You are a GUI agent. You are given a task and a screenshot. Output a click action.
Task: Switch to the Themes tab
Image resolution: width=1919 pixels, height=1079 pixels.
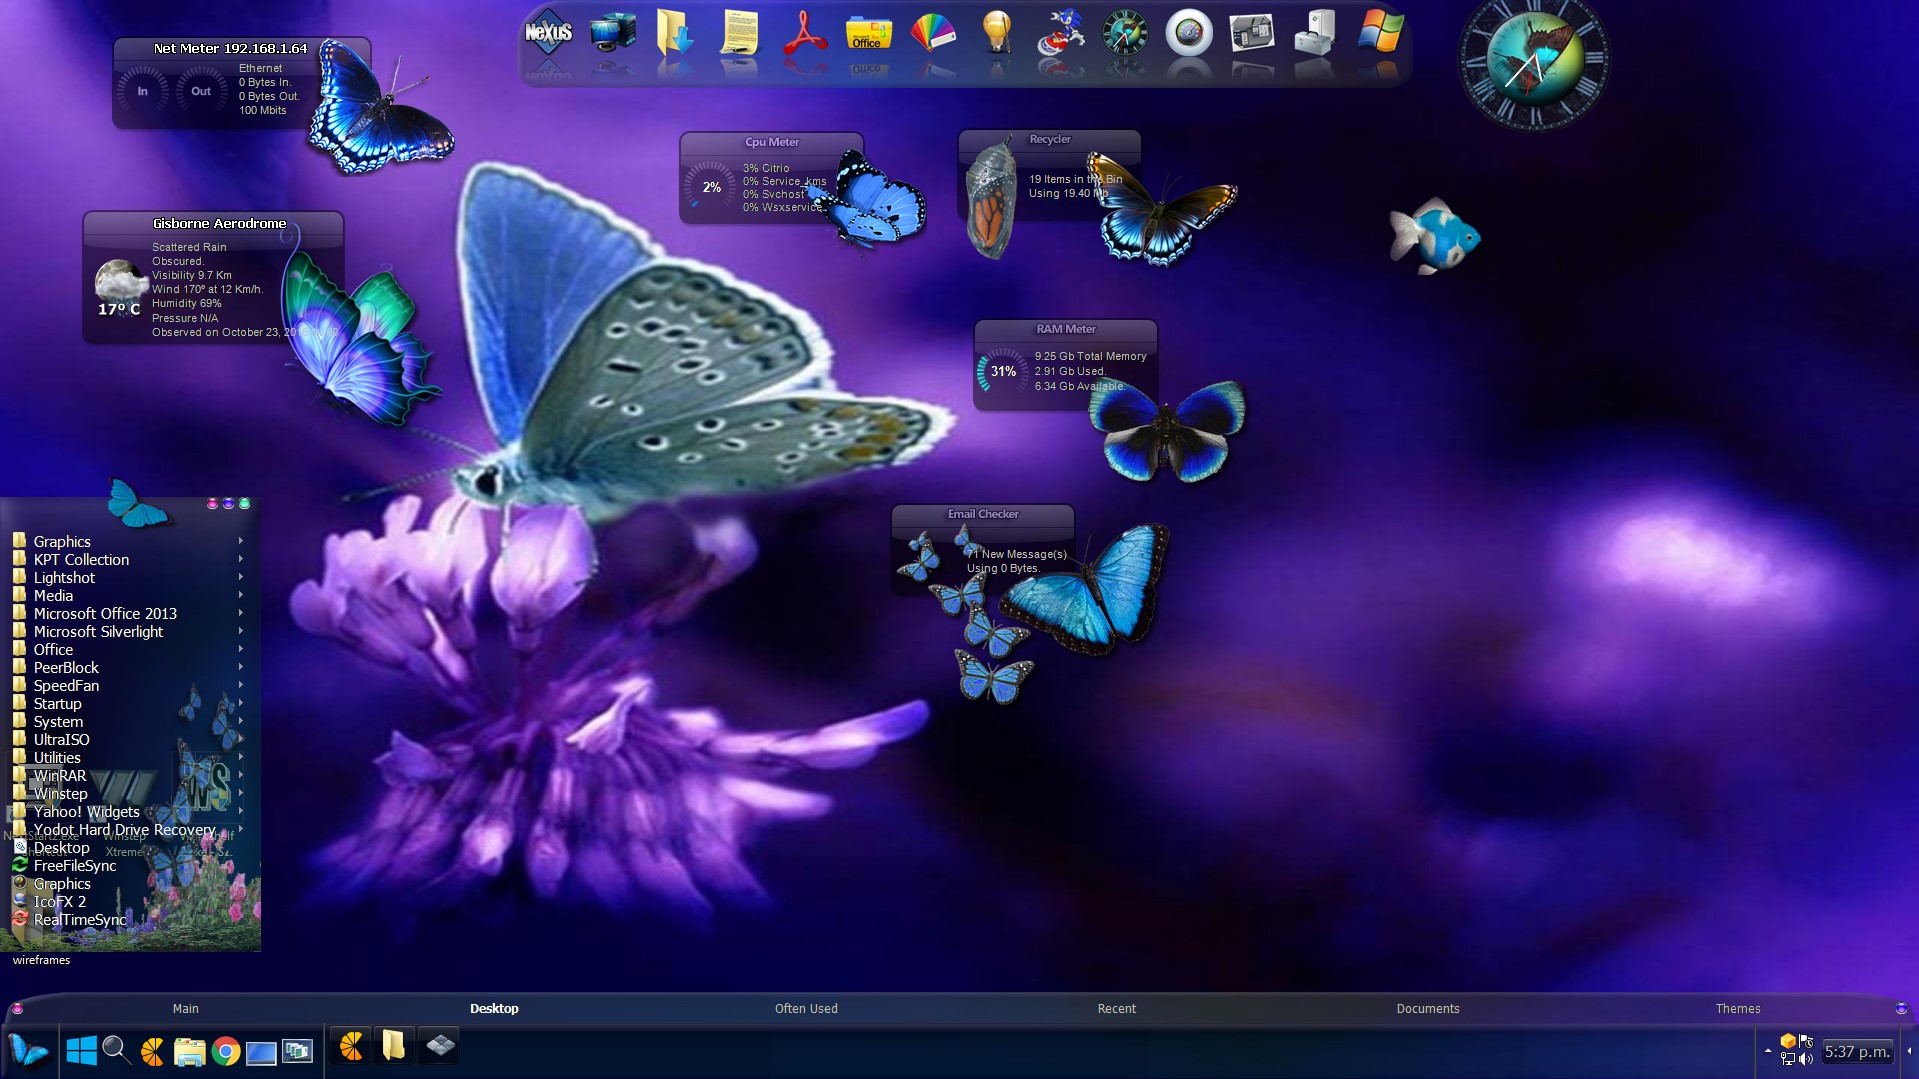pyautogui.click(x=1737, y=1008)
